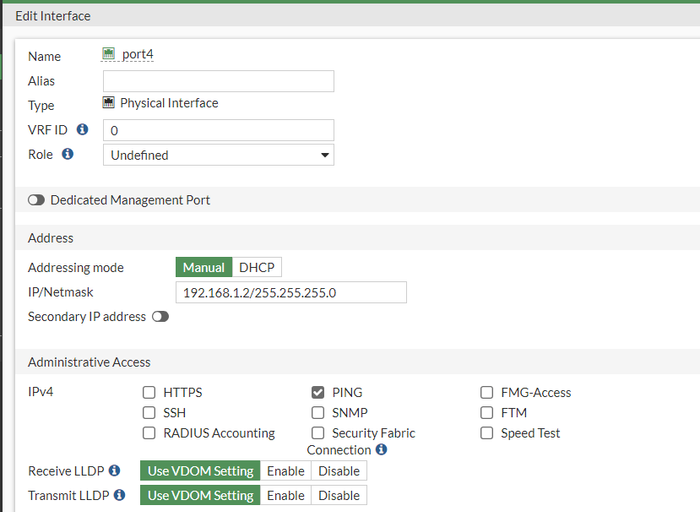Screen dimensions: 700x512
Task: Click the port4 interface icon
Action: (x=109, y=55)
